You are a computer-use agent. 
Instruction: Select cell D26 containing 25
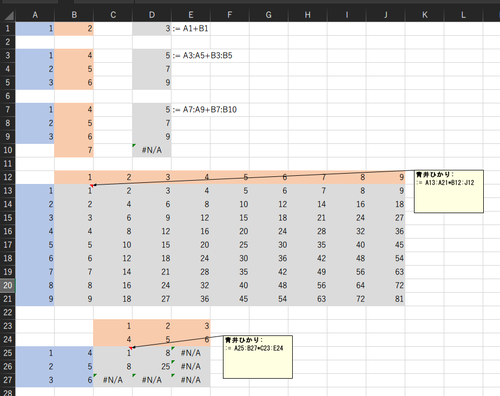152,367
